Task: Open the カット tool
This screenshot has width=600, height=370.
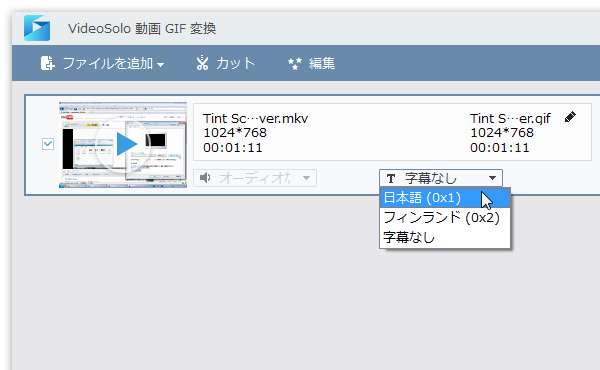Action: pos(225,63)
